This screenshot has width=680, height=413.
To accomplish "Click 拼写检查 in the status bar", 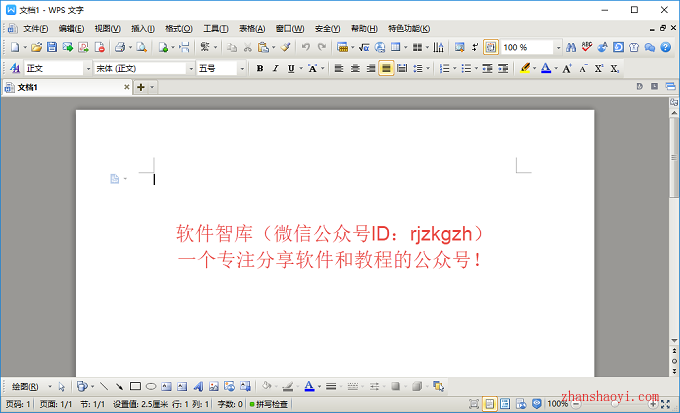I will point(269,404).
